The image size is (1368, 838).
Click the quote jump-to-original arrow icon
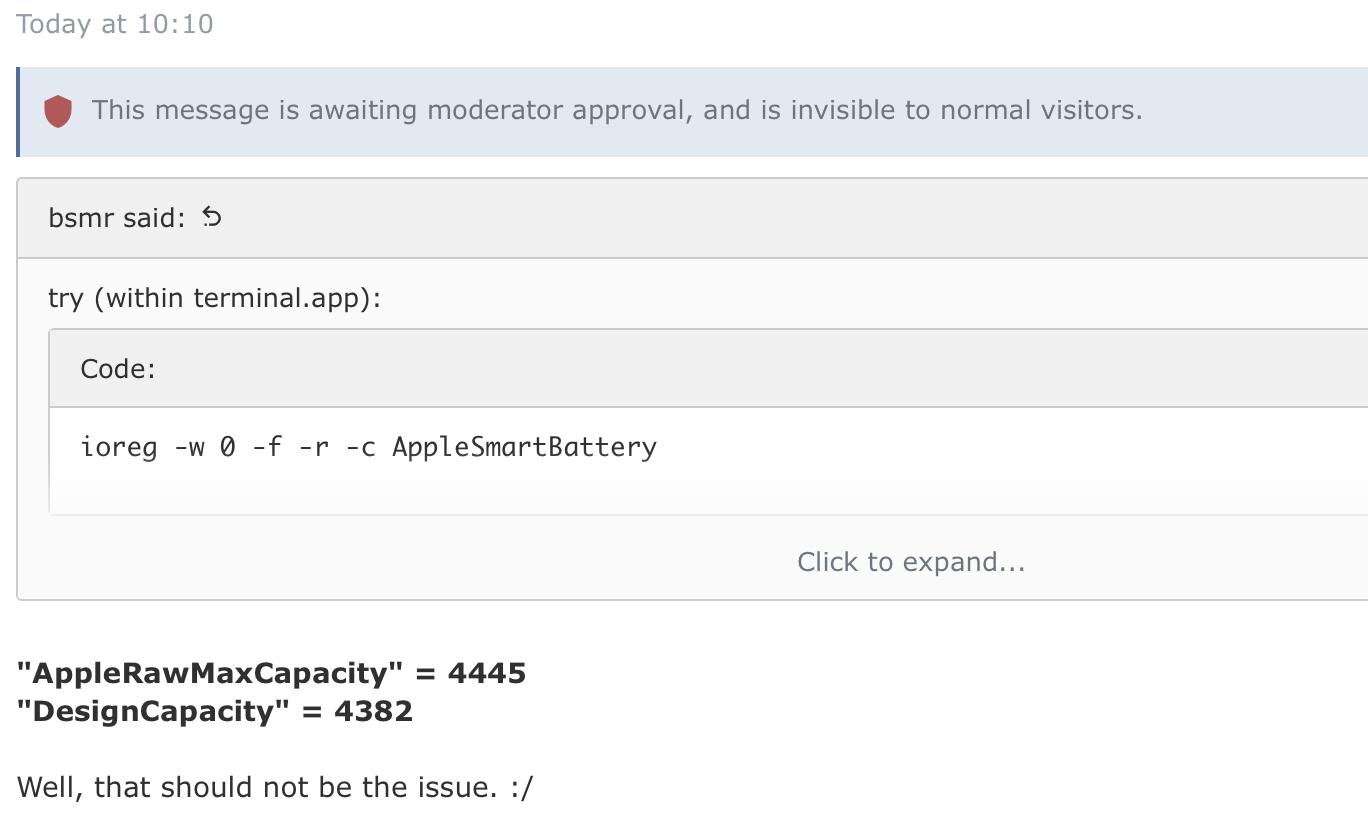(211, 216)
